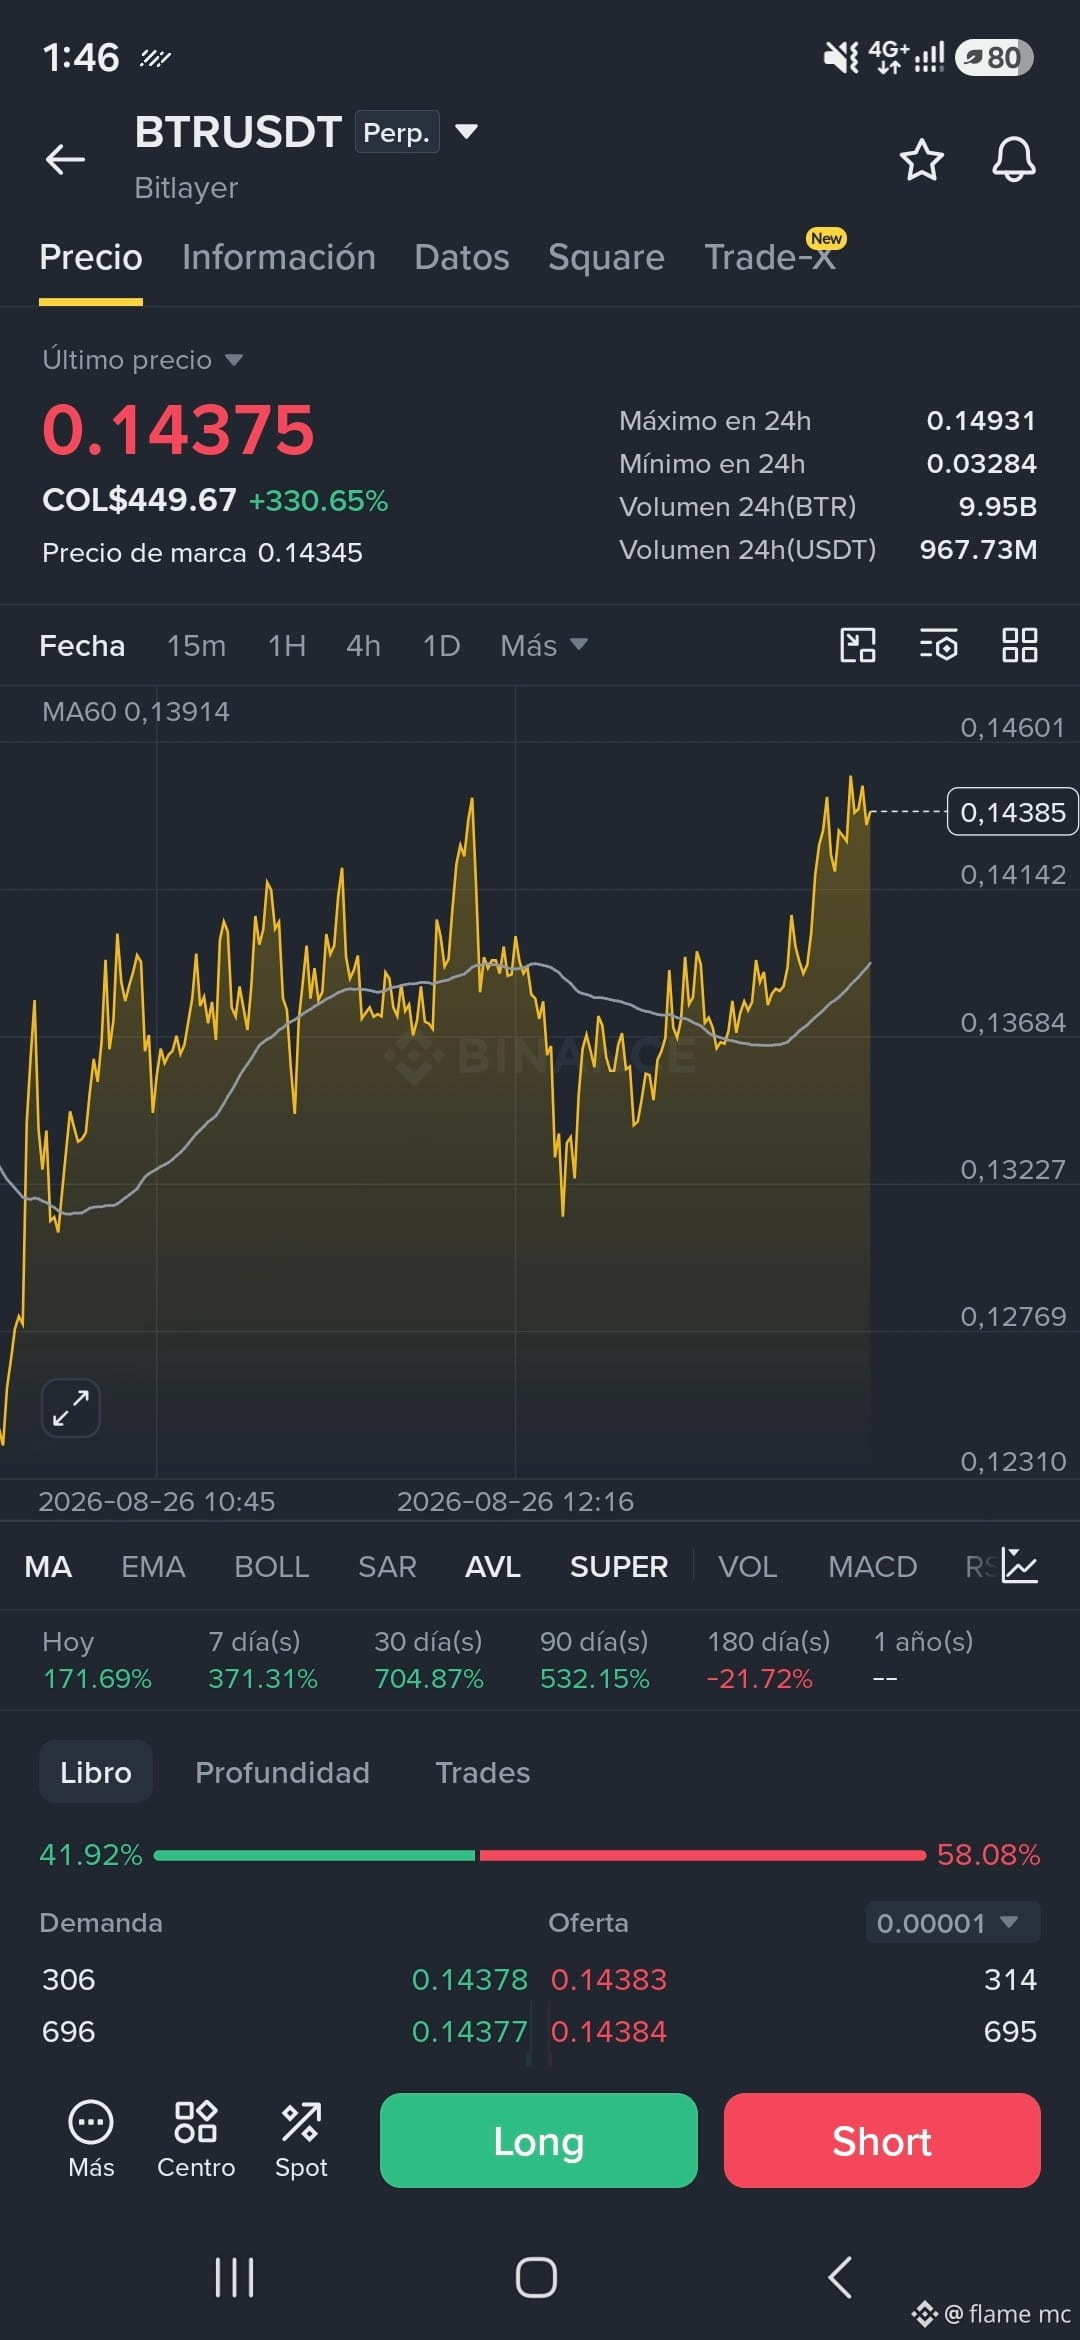This screenshot has width=1080, height=2340.
Task: Select the Libro tab
Action: click(96, 1772)
